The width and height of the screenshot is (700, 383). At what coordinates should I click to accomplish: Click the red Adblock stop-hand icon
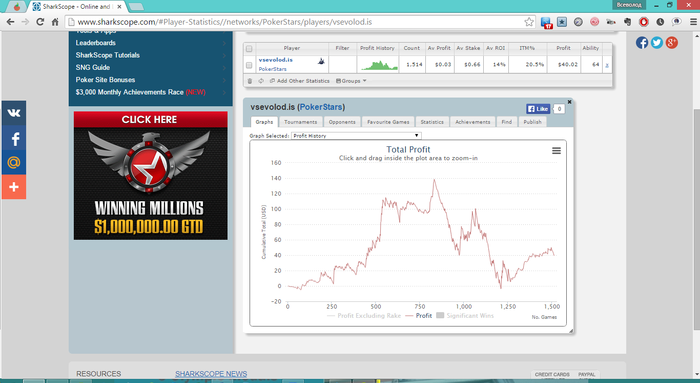coord(644,21)
